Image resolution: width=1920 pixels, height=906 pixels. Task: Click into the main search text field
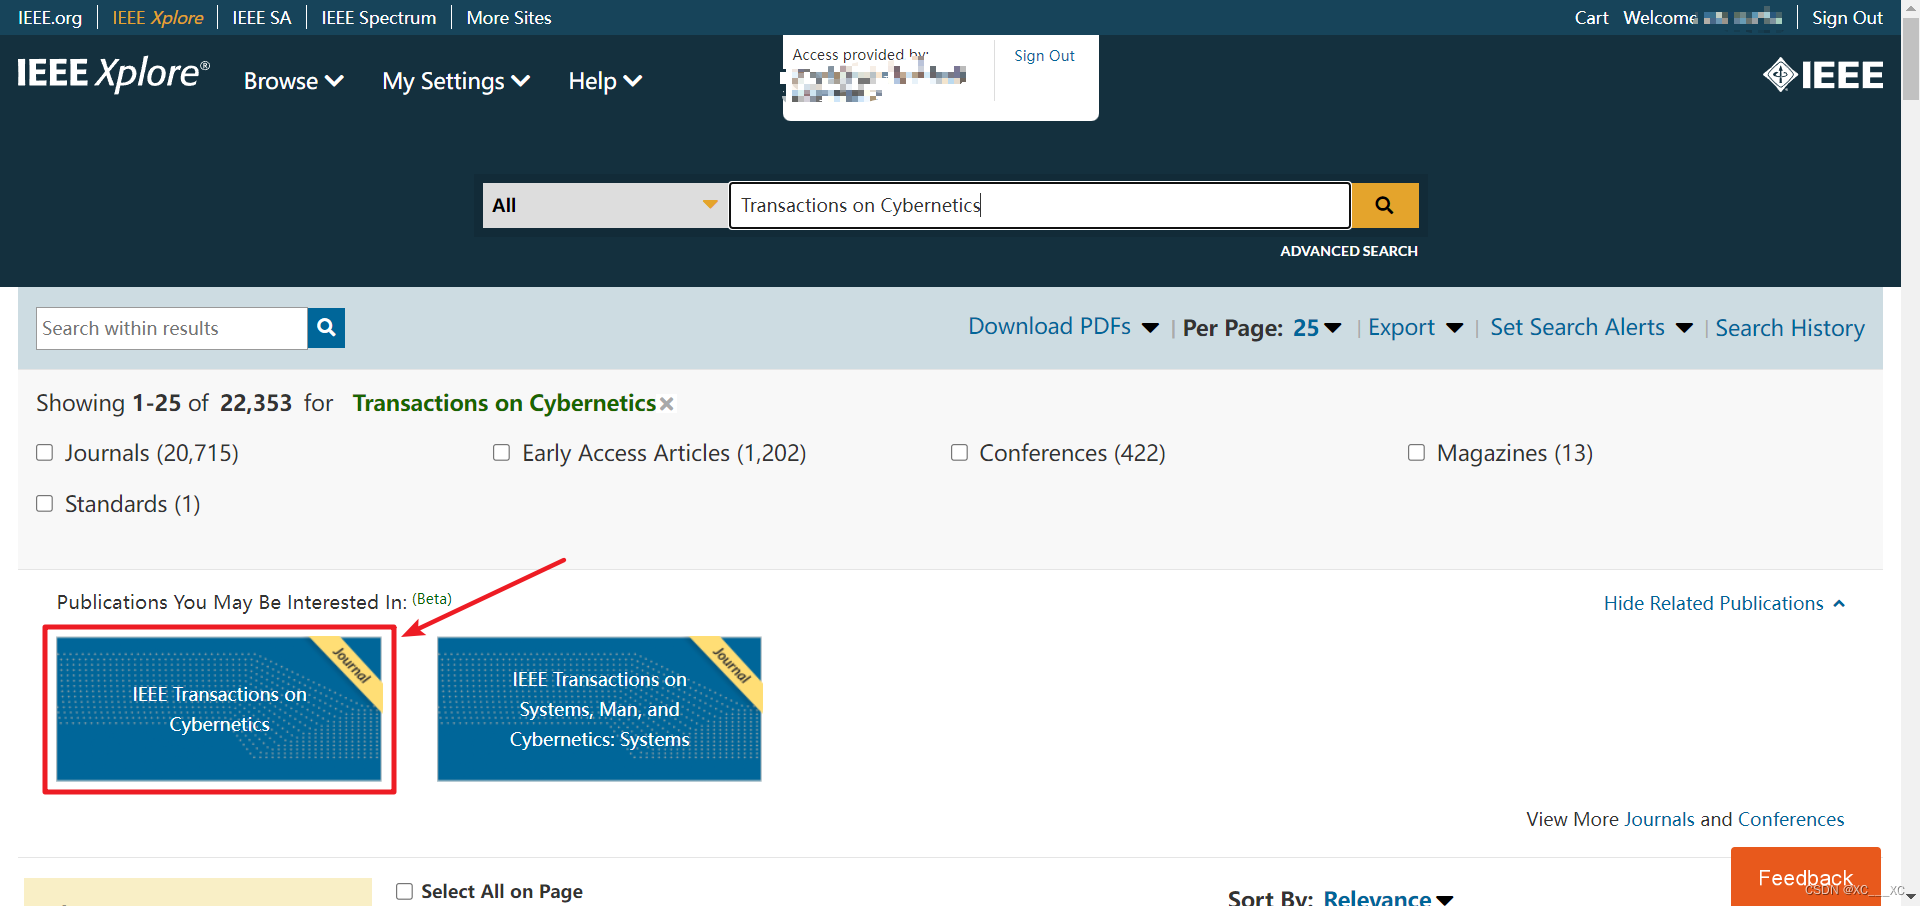(1040, 205)
